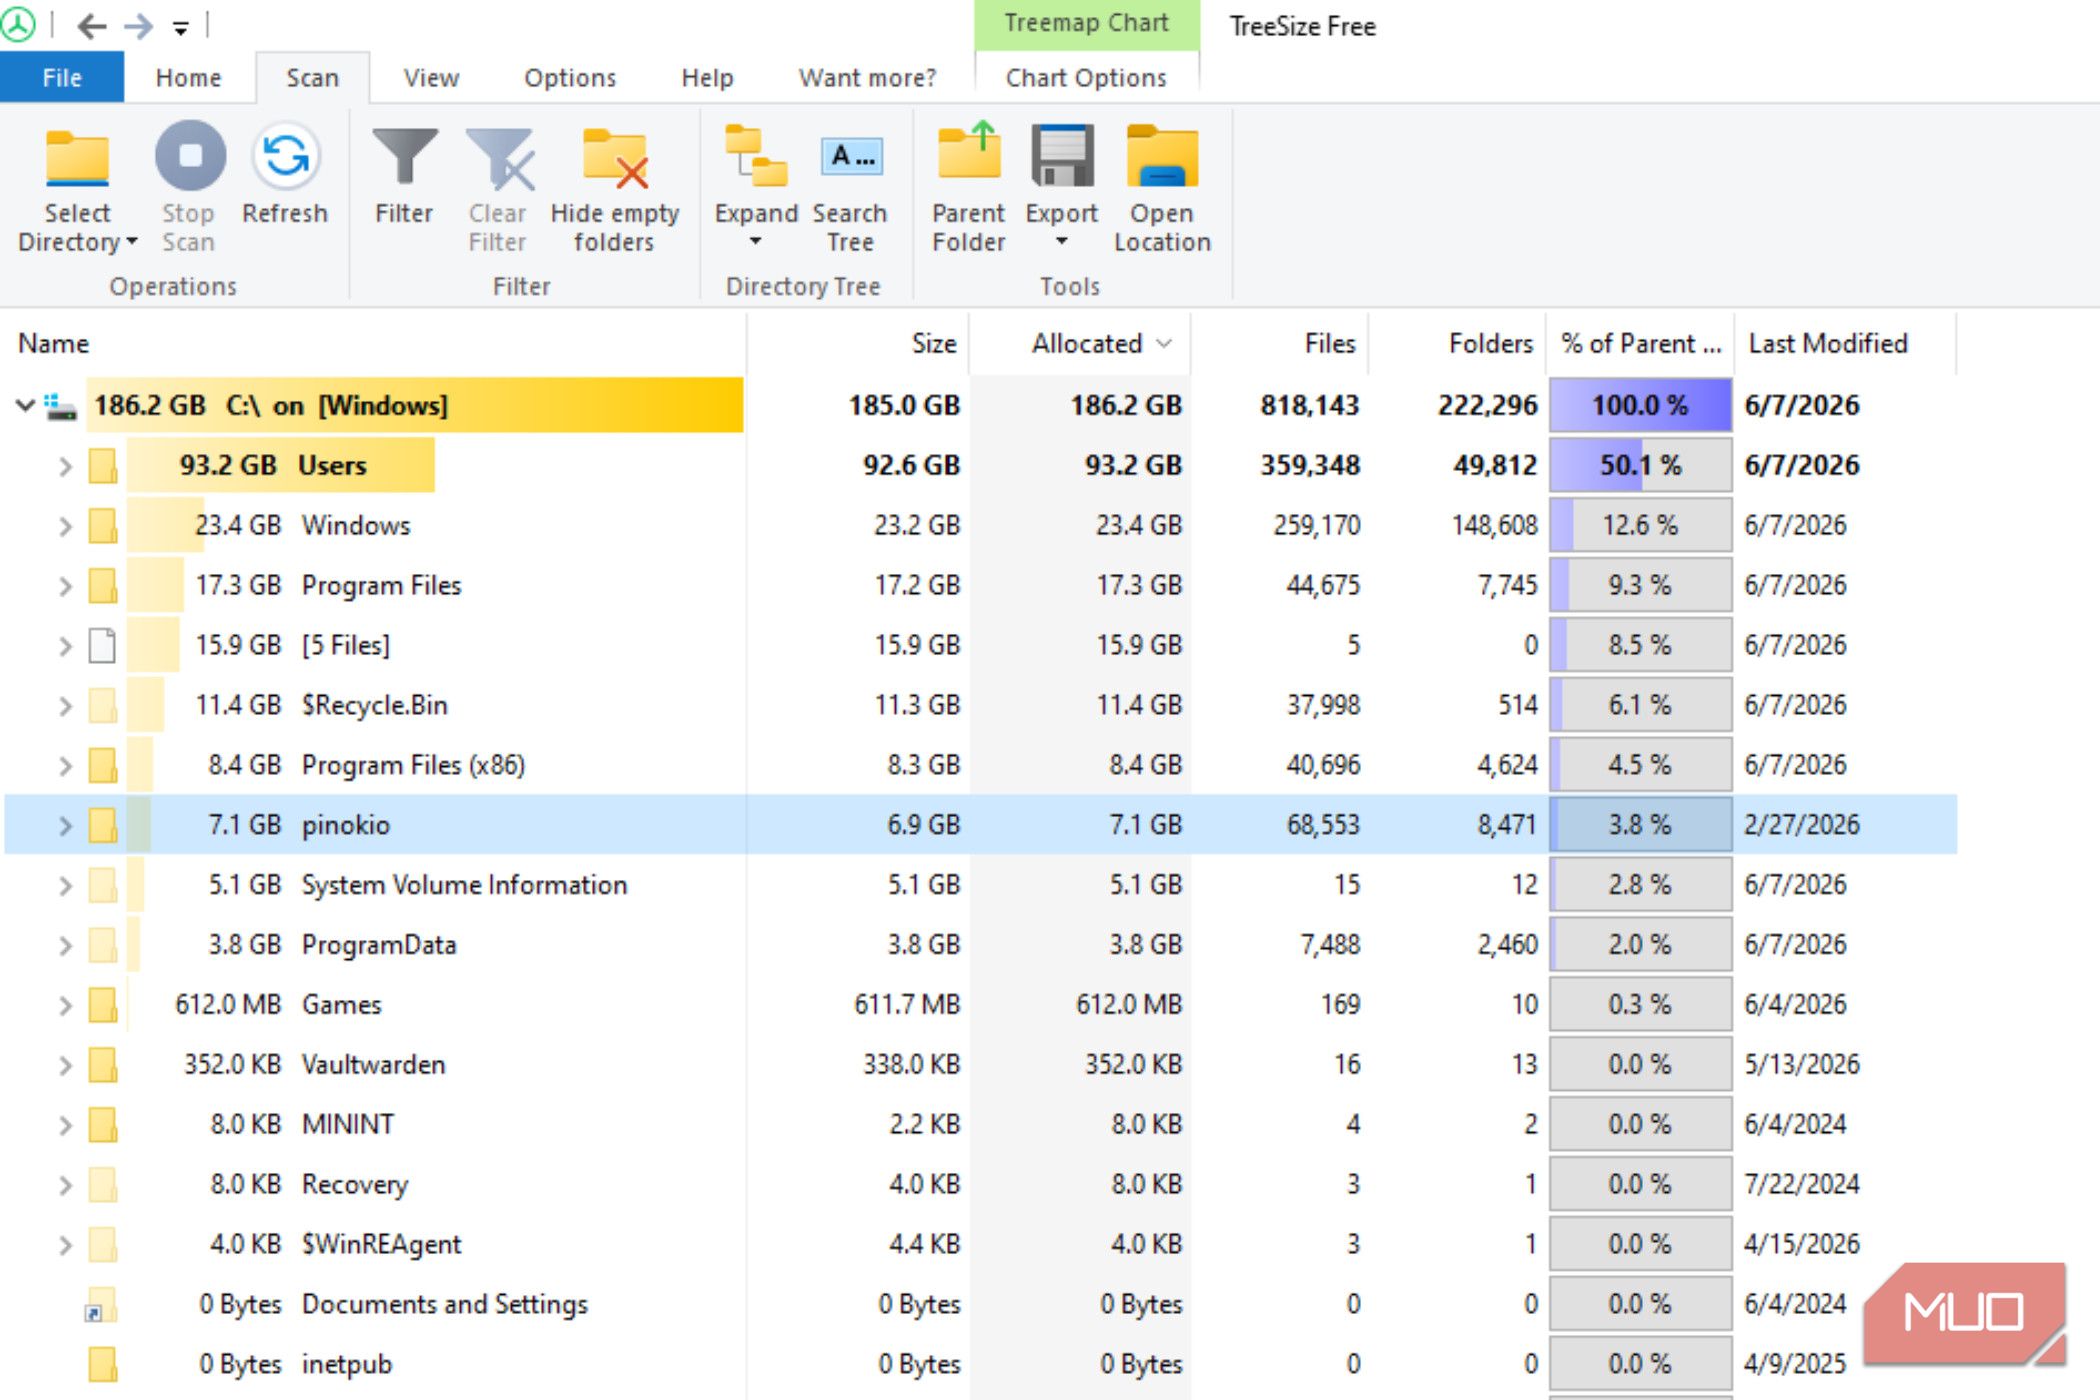Switch to the Options tab
This screenshot has height=1400, width=2100.
click(x=570, y=78)
